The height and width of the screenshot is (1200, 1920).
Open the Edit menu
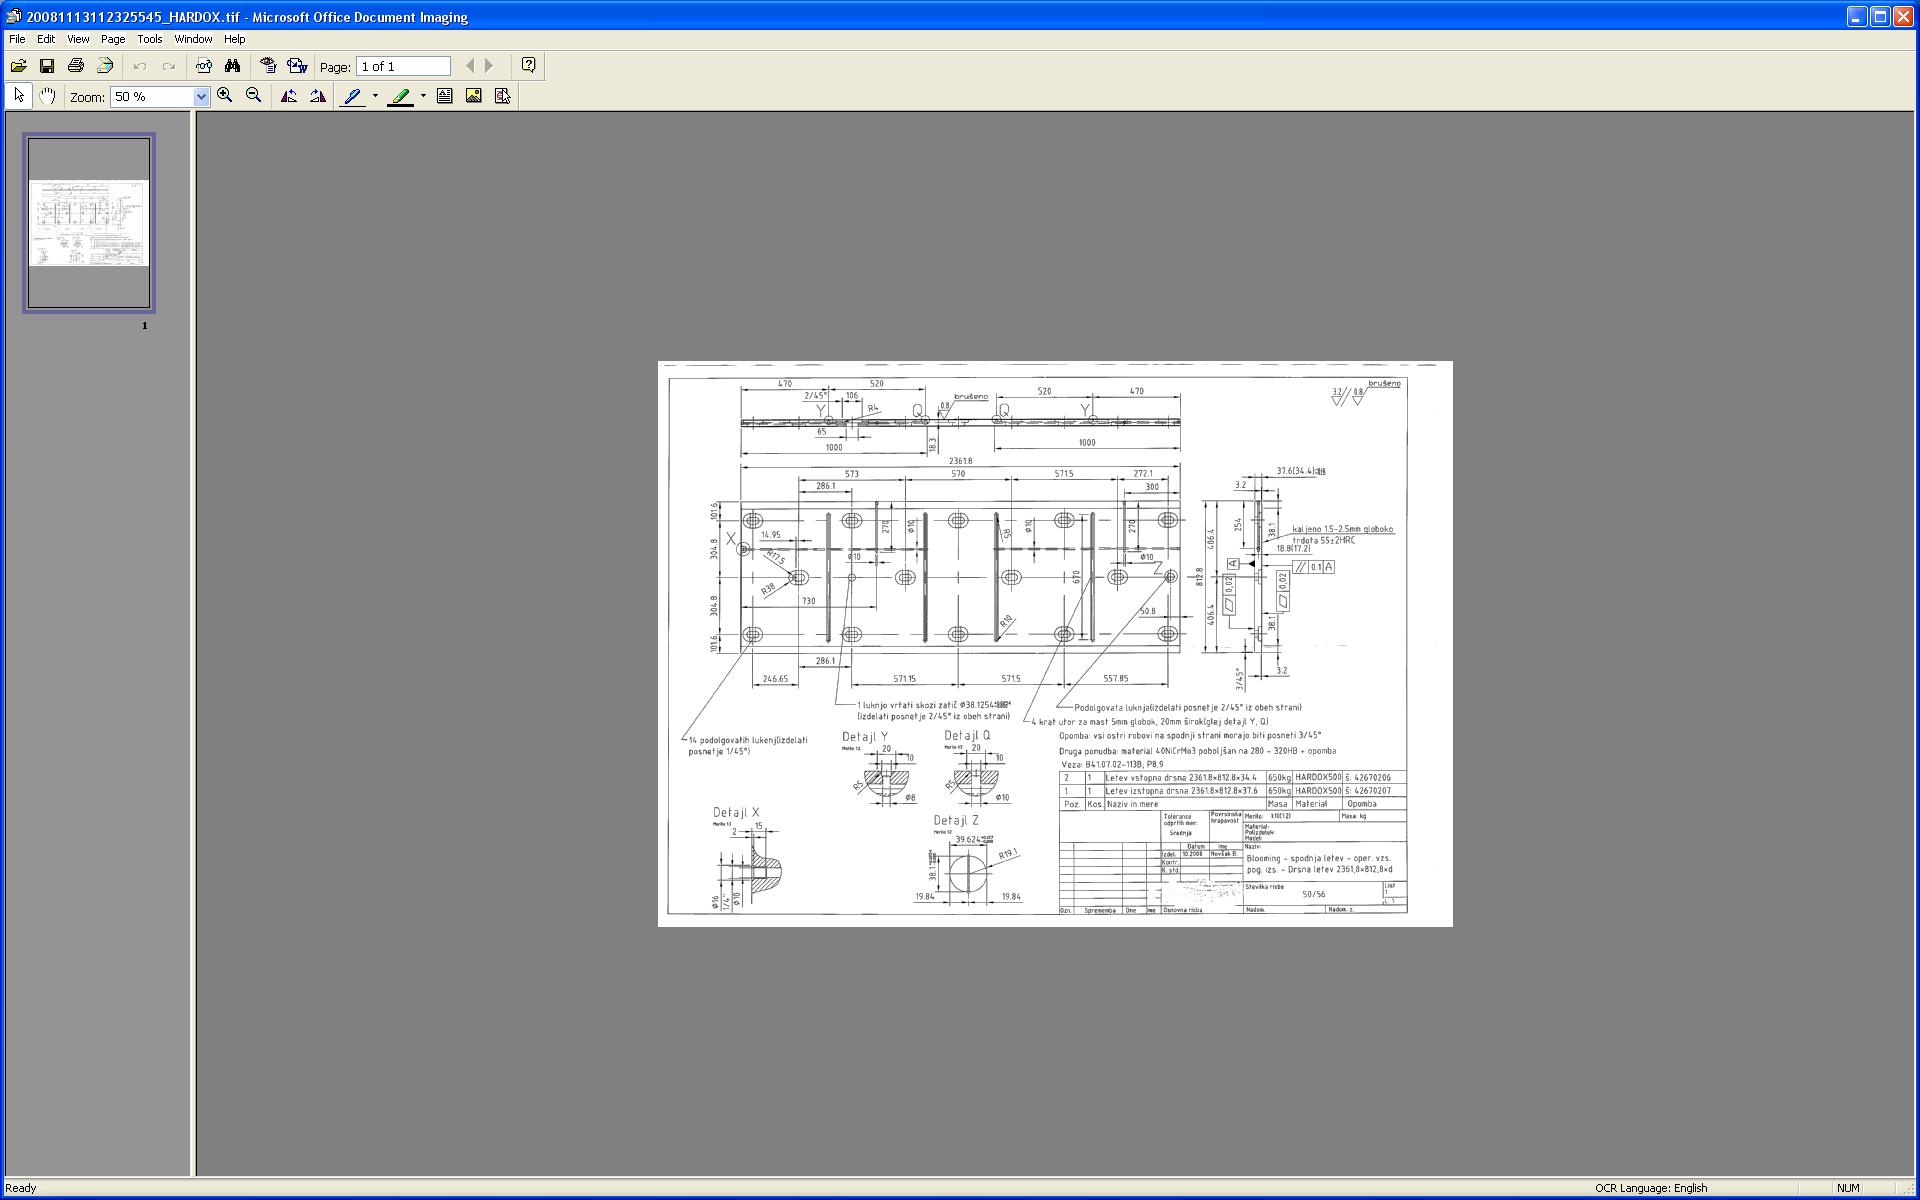[46, 39]
